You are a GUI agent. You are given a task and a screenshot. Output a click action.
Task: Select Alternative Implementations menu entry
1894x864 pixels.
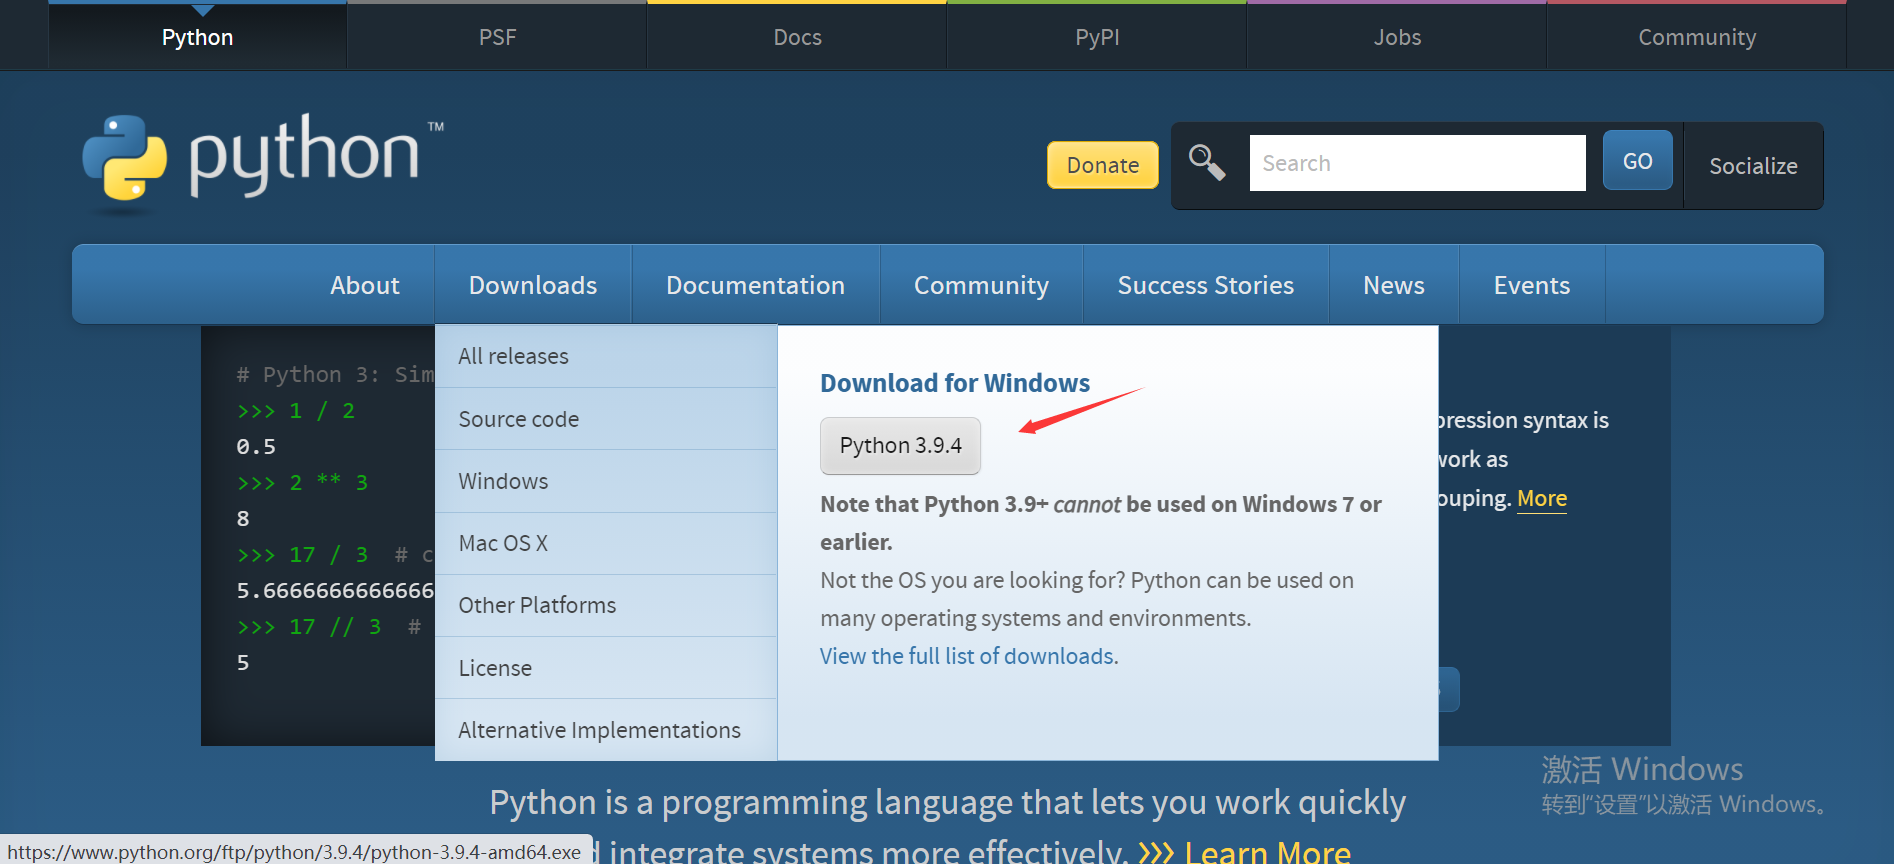pos(599,730)
